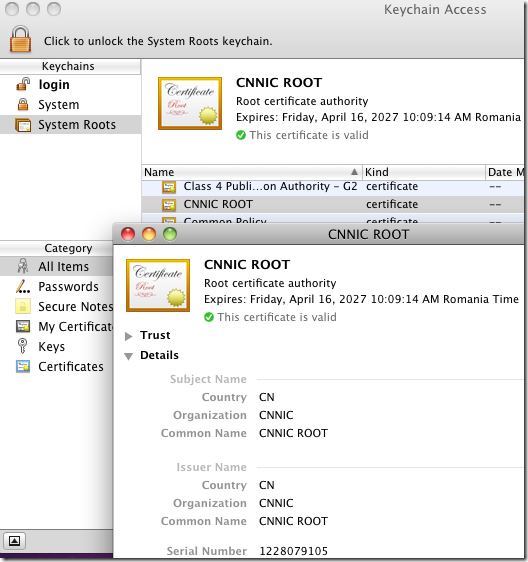
Task: Click the large certificate image in main window
Action: pyautogui.click(x=190, y=104)
